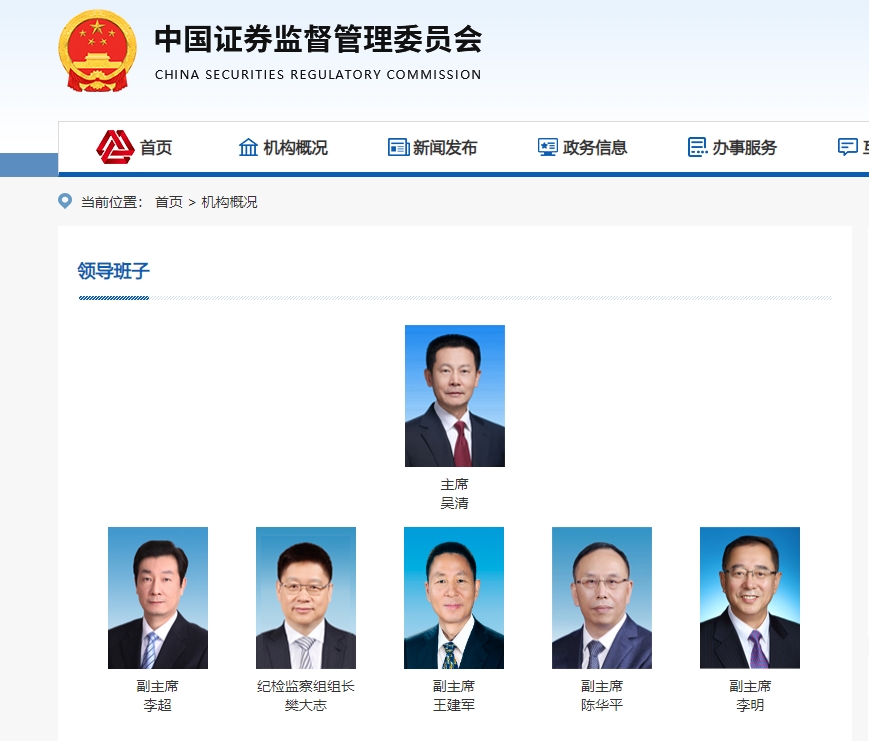Open the 机构概况 navigation menu item
The image size is (869, 741).
tap(295, 147)
